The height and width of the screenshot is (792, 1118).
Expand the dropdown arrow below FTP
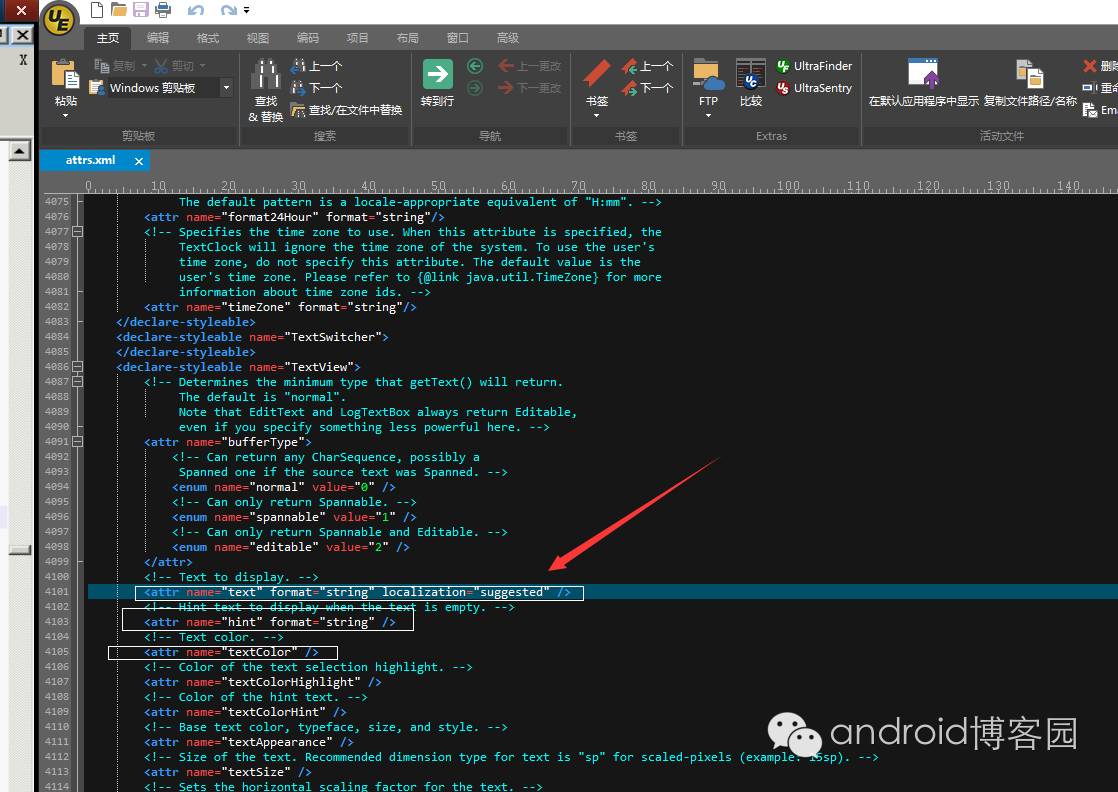point(708,115)
